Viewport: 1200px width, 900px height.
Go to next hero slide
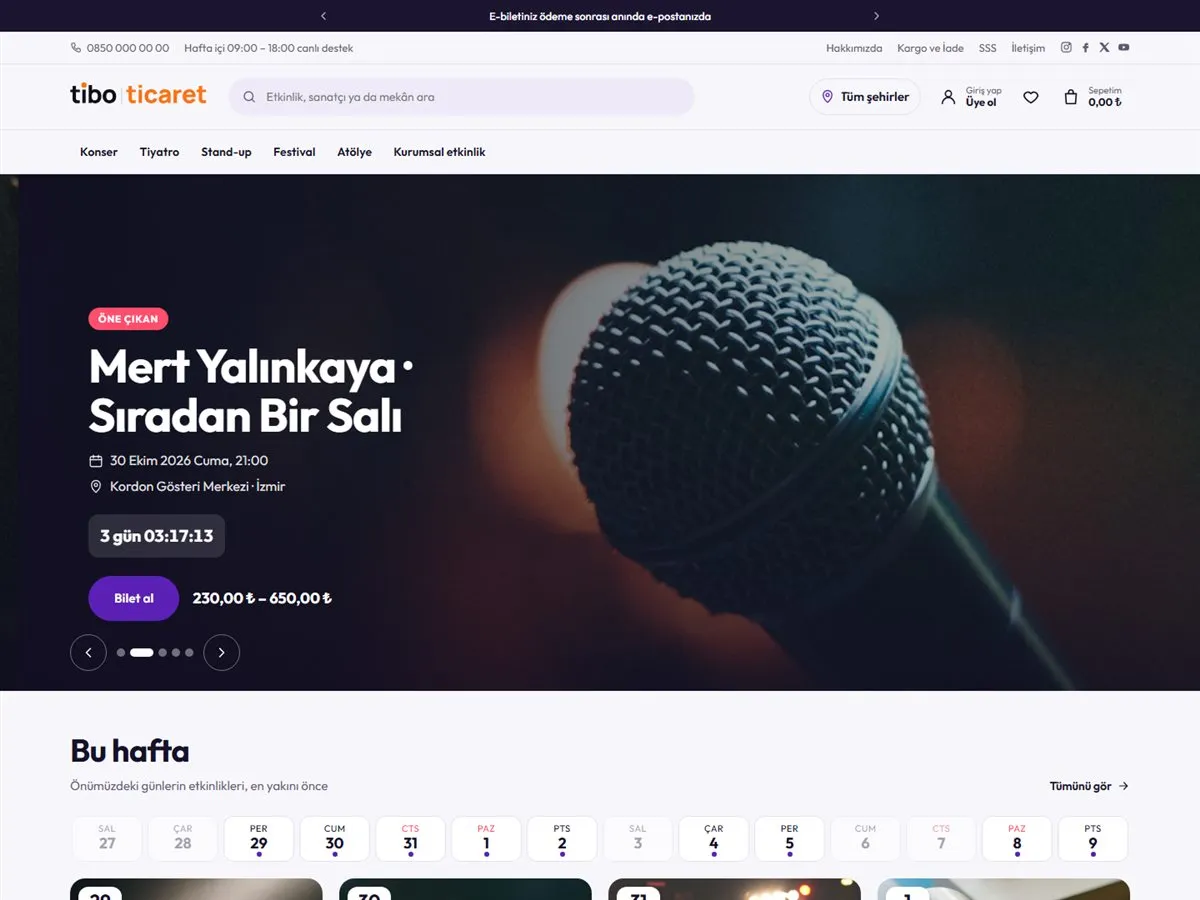point(221,653)
